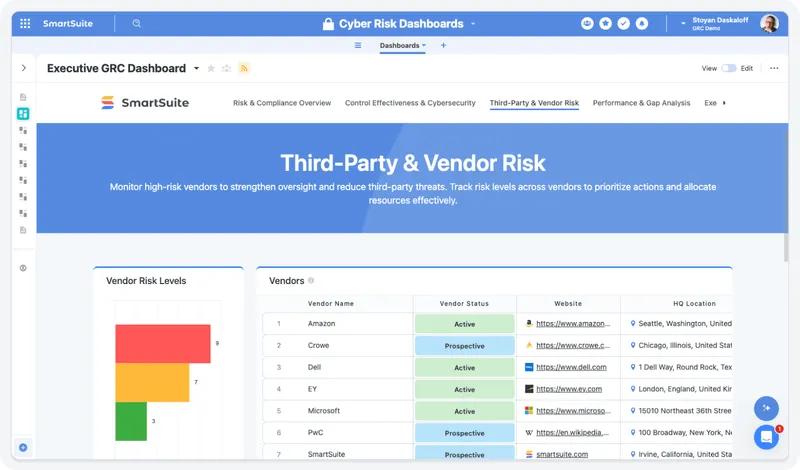
Task: Open the user account dropdown arrow
Action: pyautogui.click(x=683, y=23)
